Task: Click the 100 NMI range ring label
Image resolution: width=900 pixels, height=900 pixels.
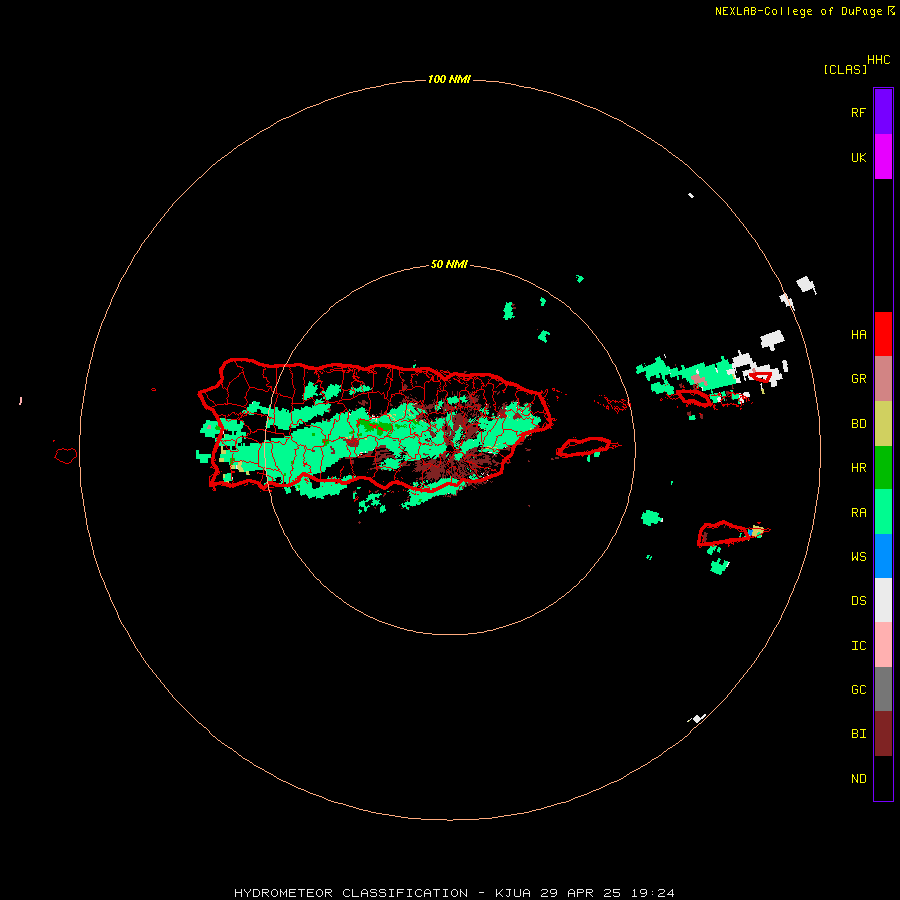Action: tap(449, 79)
